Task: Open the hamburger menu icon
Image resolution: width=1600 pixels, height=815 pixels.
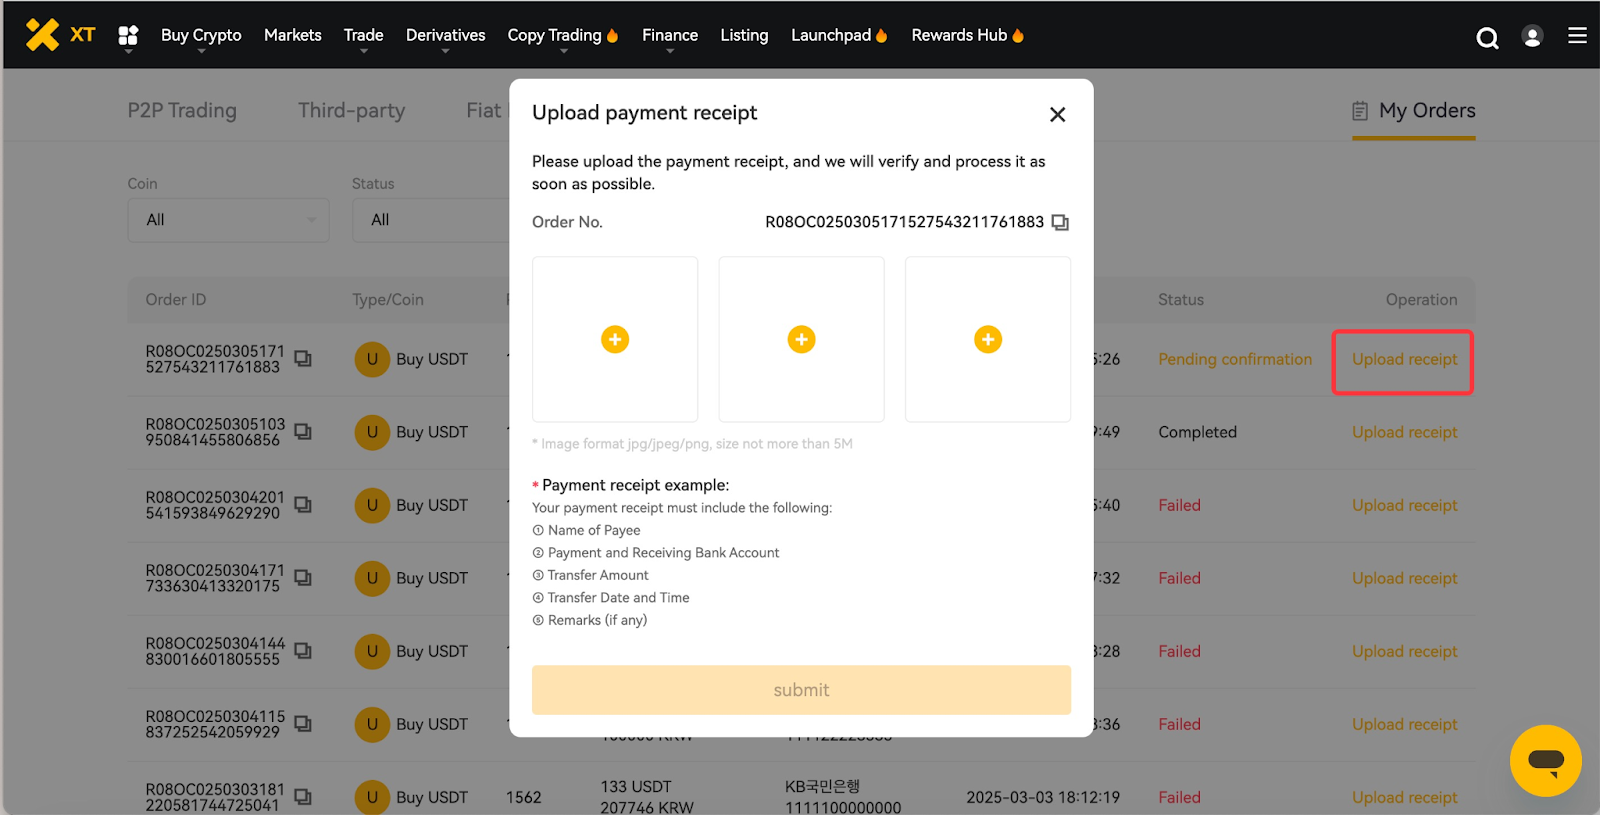Action: click(x=1577, y=36)
